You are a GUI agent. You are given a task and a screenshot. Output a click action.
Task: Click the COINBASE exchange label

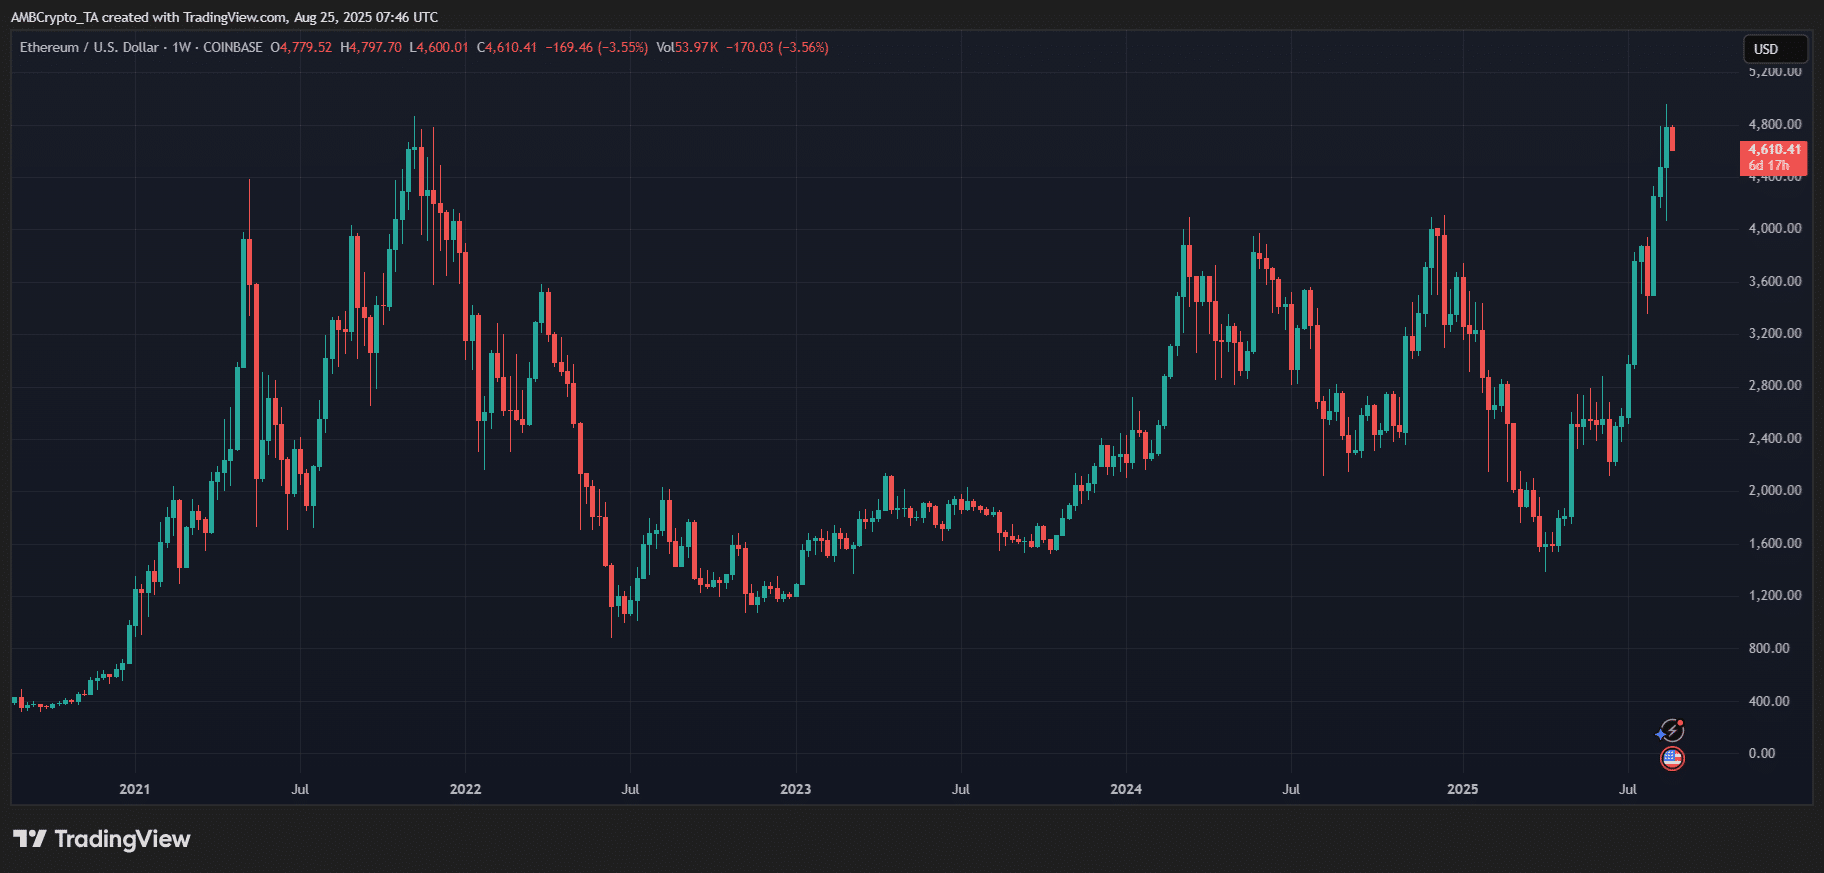coord(233,47)
